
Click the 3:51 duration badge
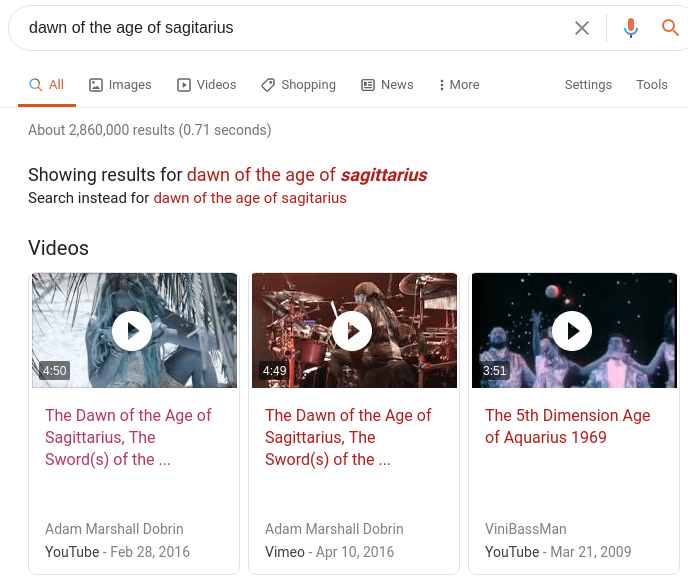tap(494, 371)
